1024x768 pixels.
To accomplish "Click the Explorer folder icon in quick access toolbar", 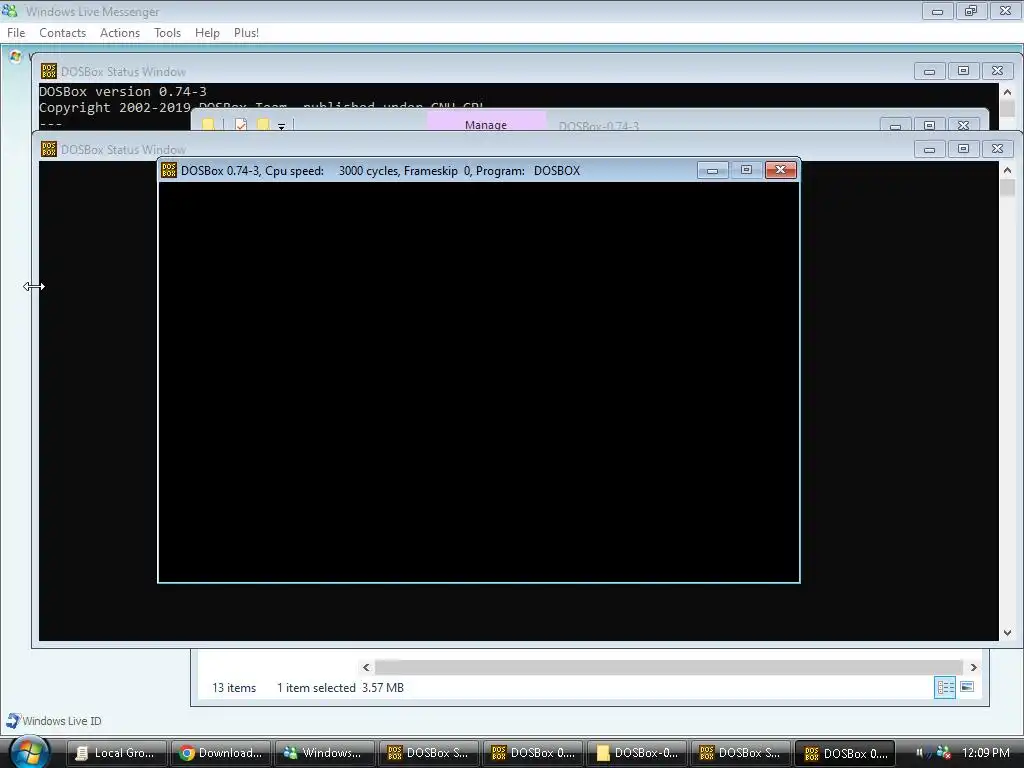I will tap(208, 124).
